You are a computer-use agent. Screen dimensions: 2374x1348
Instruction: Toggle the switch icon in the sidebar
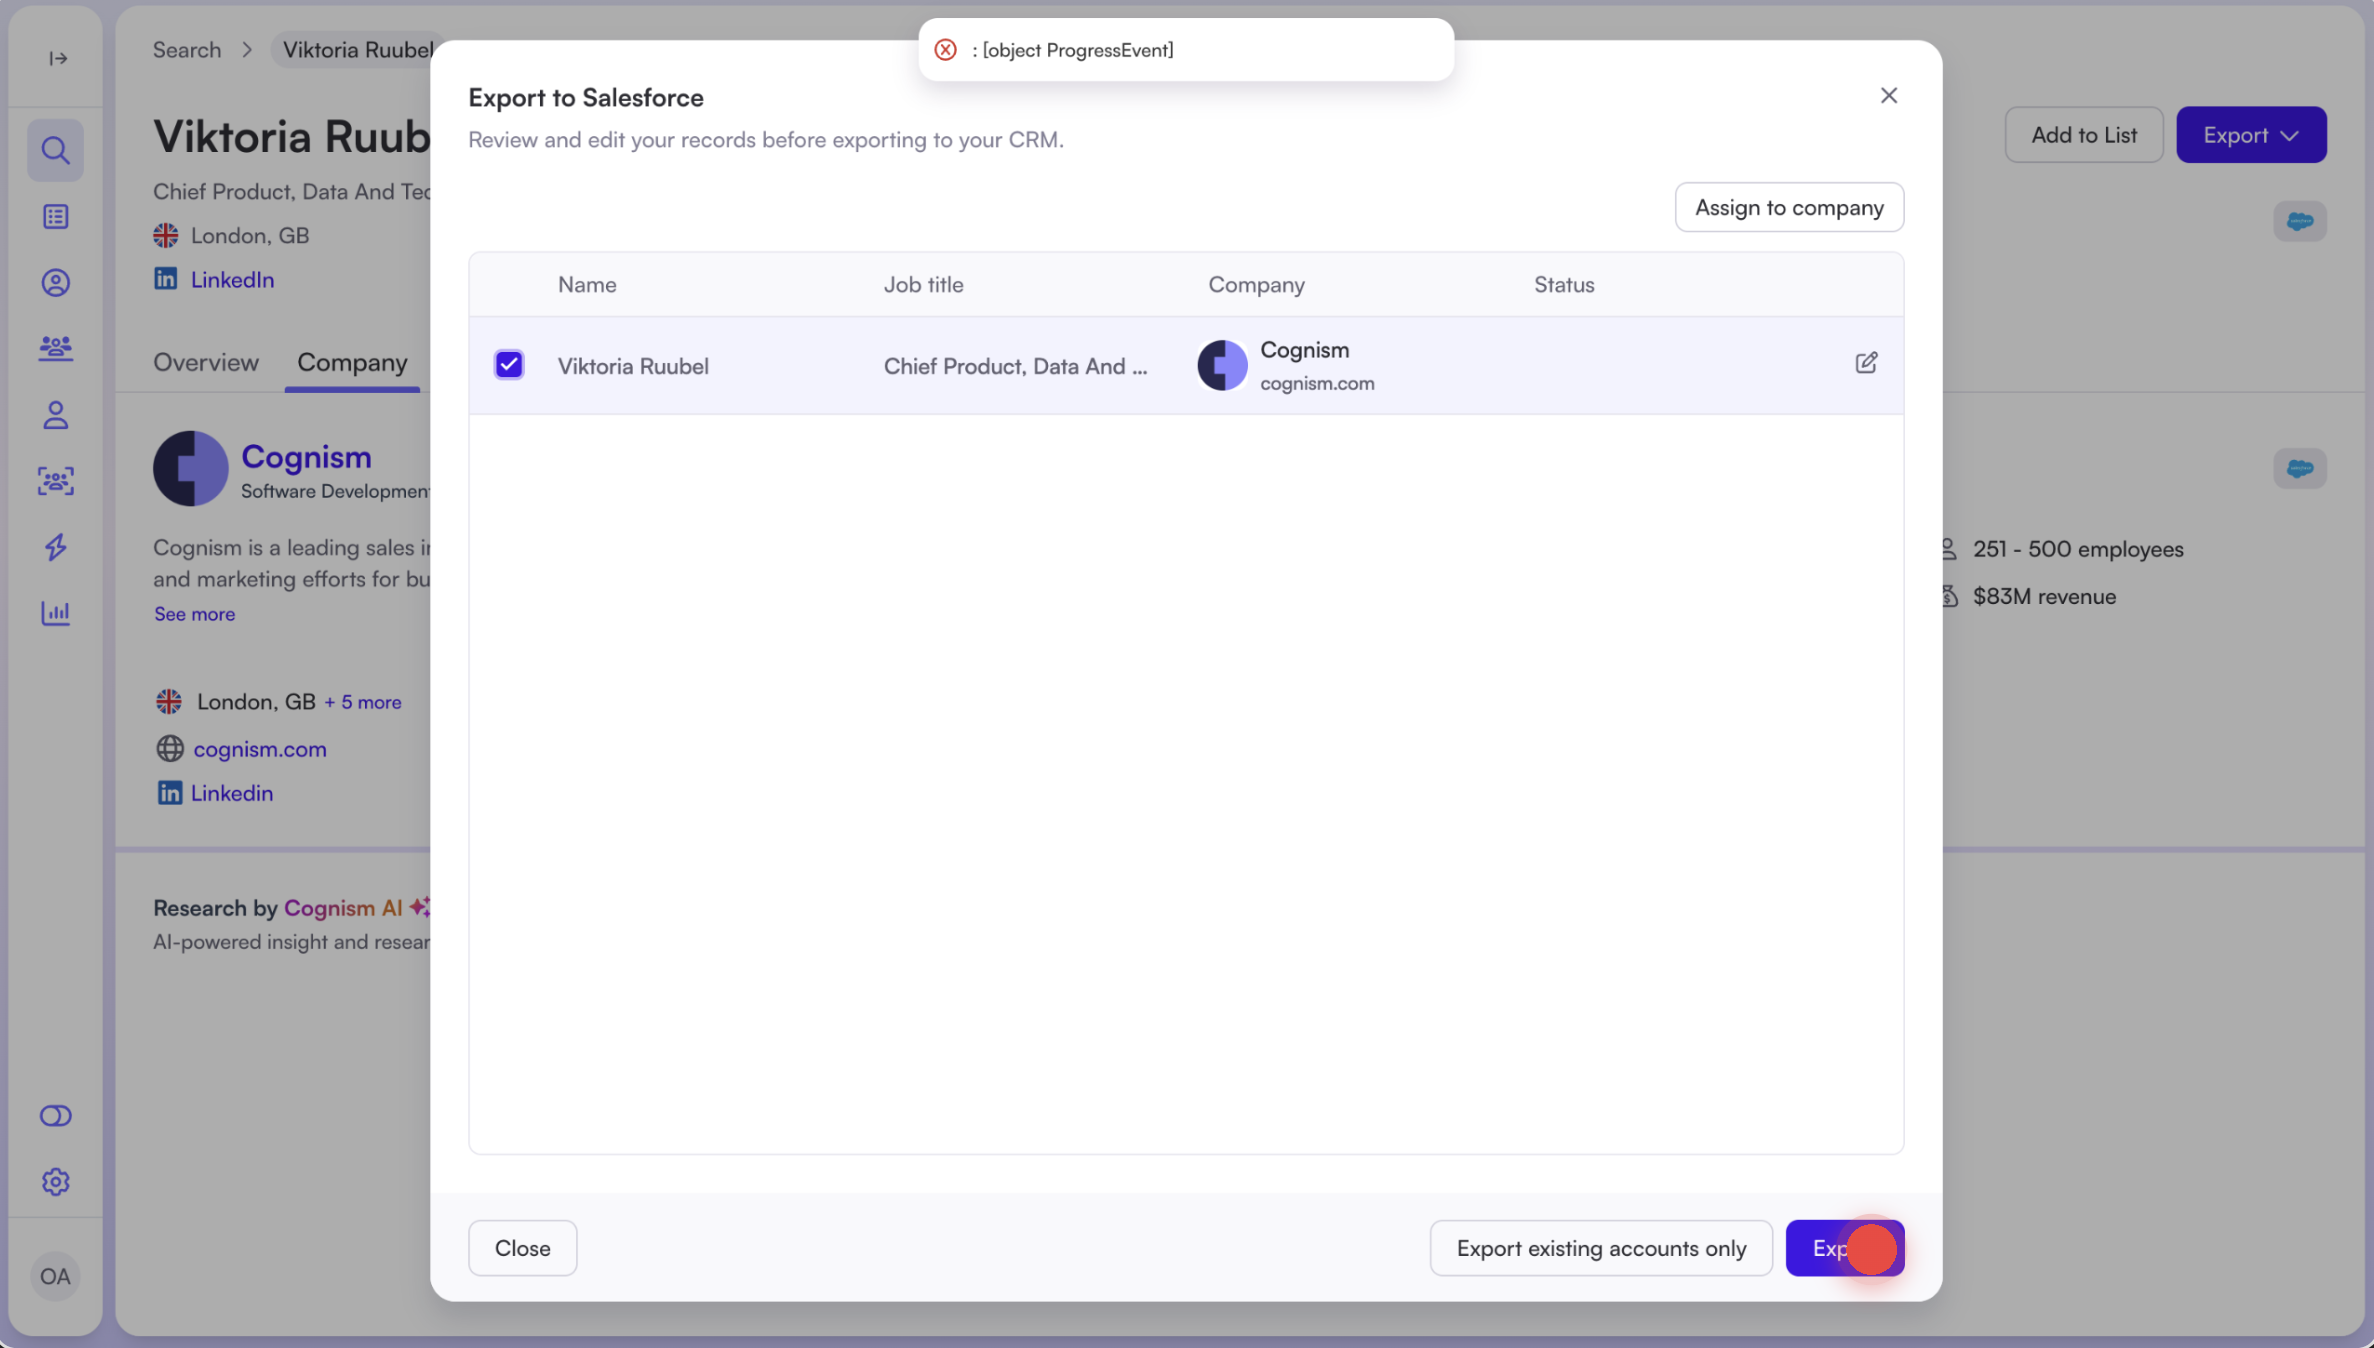[55, 1116]
